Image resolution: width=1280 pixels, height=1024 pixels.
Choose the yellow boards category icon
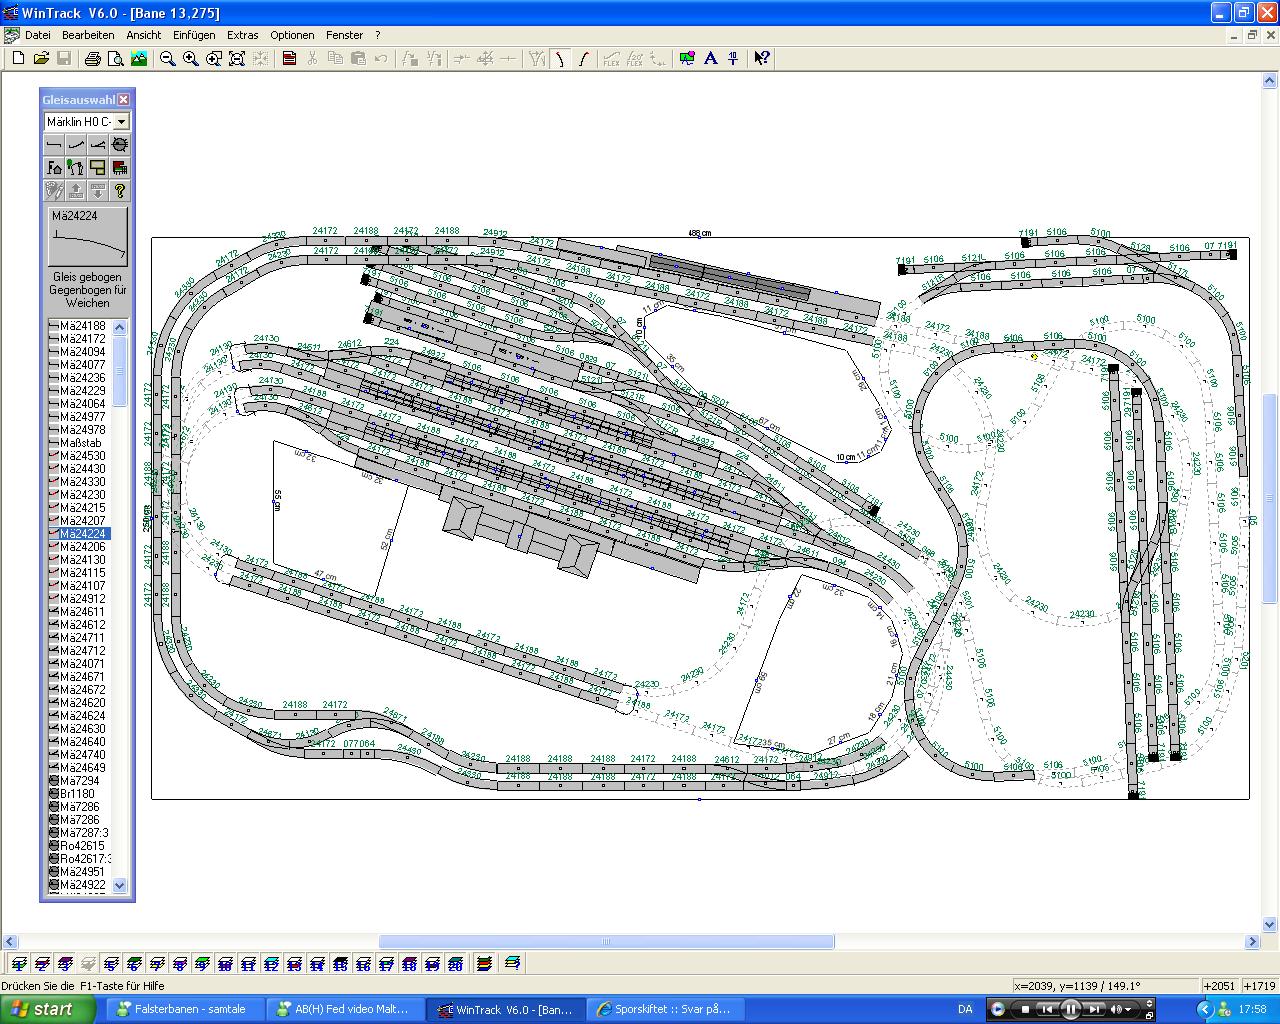point(98,167)
